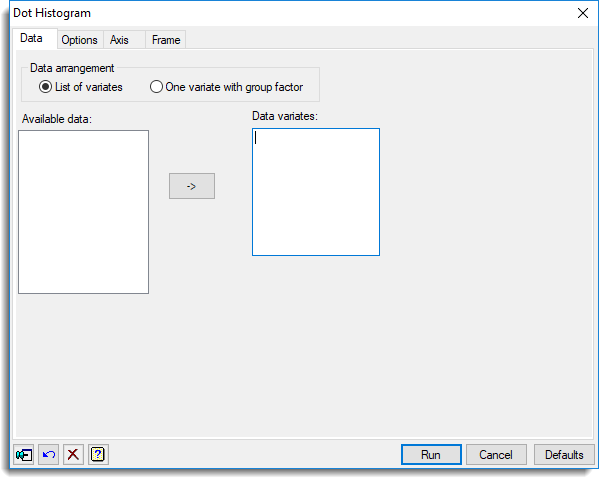Viewport: 599px width, 478px height.
Task: Open the Options tab
Action: pyautogui.click(x=79, y=40)
